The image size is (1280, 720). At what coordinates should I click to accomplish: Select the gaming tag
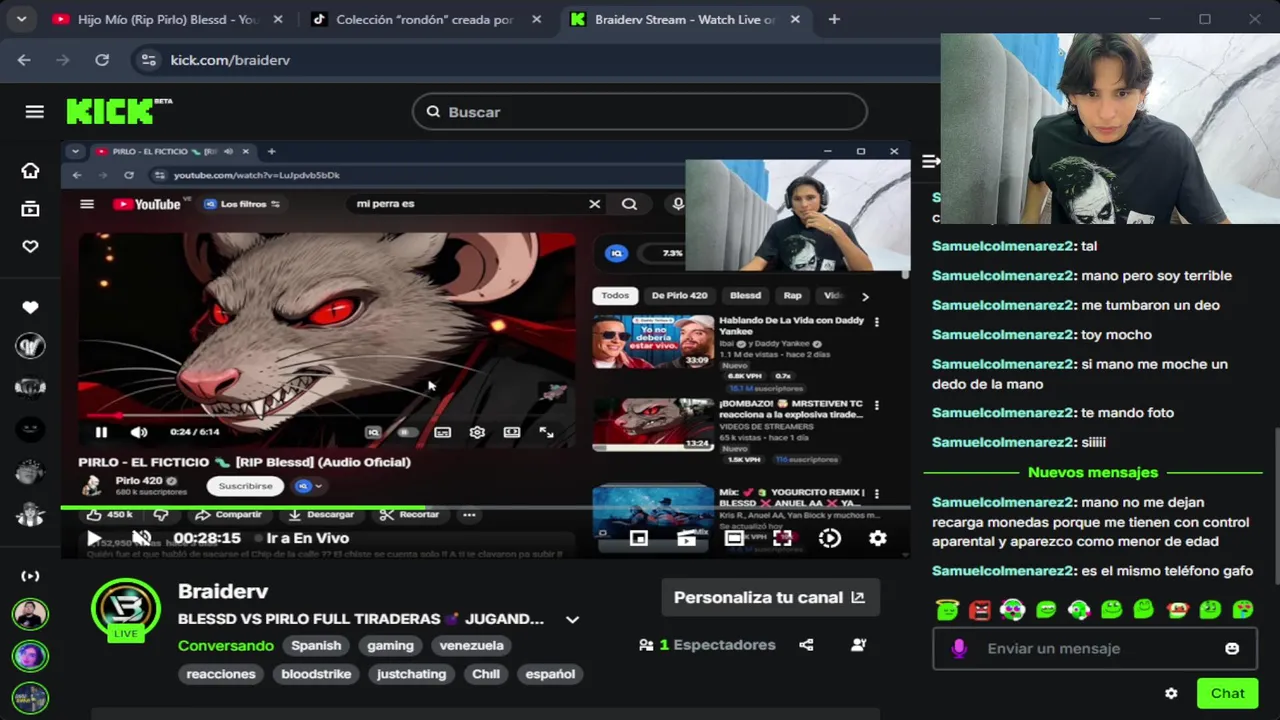(x=390, y=645)
